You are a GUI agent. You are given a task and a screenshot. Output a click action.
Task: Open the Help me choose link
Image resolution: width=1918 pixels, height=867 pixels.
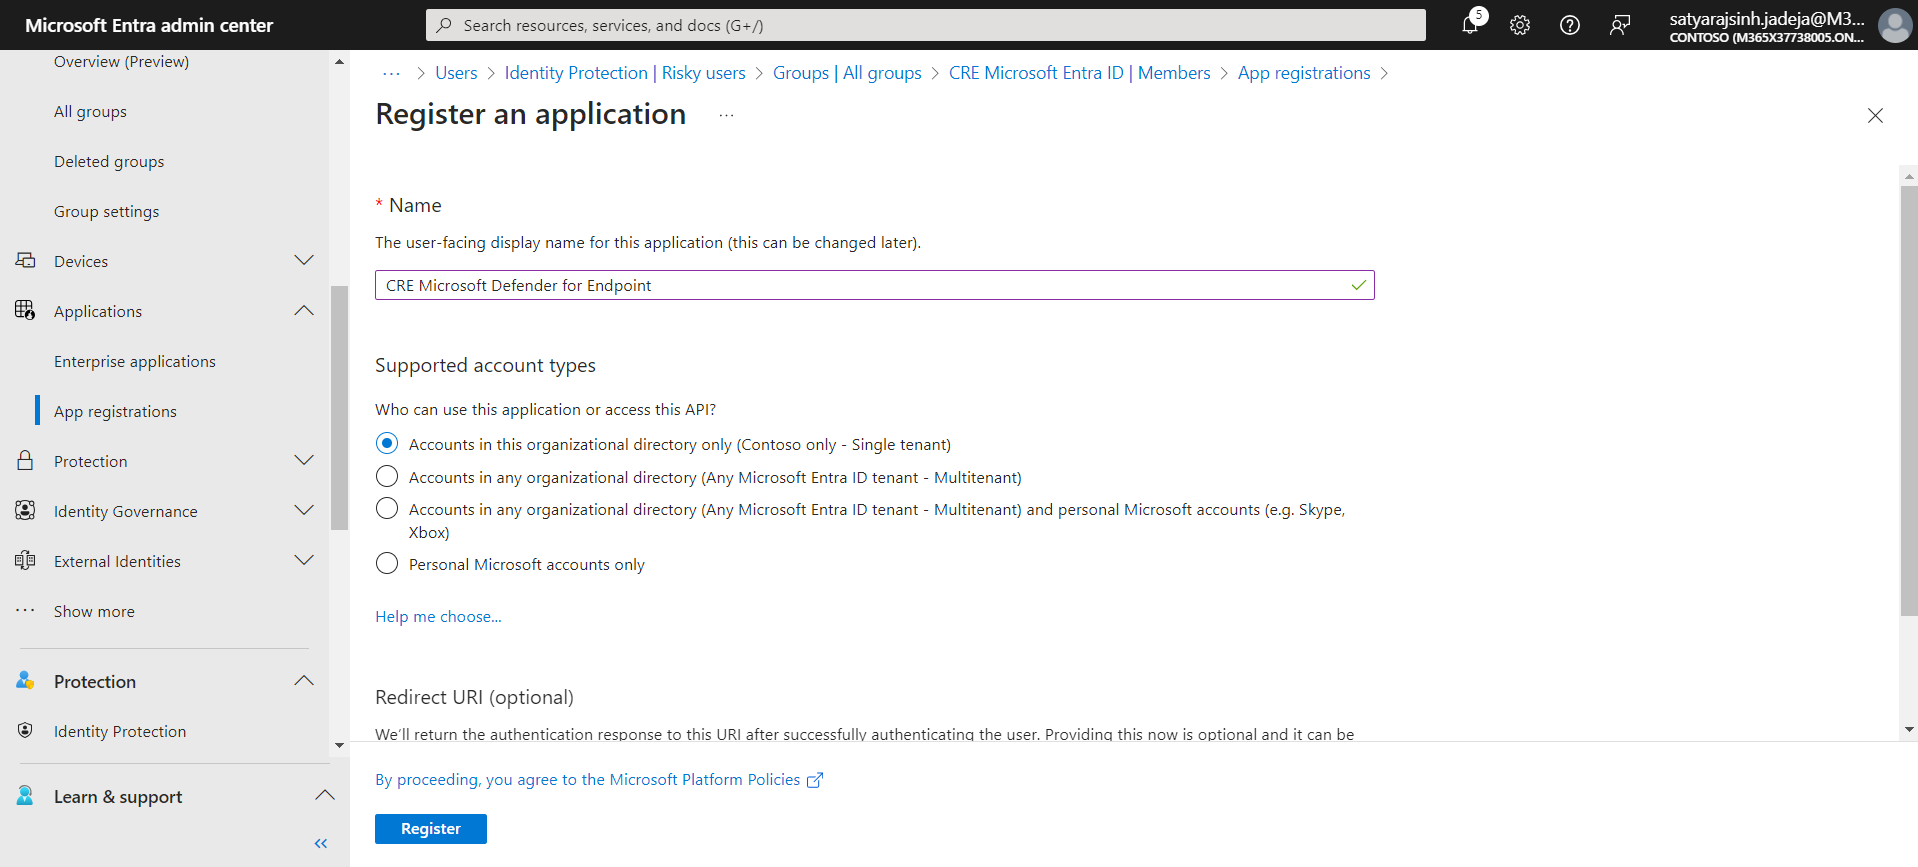point(438,616)
